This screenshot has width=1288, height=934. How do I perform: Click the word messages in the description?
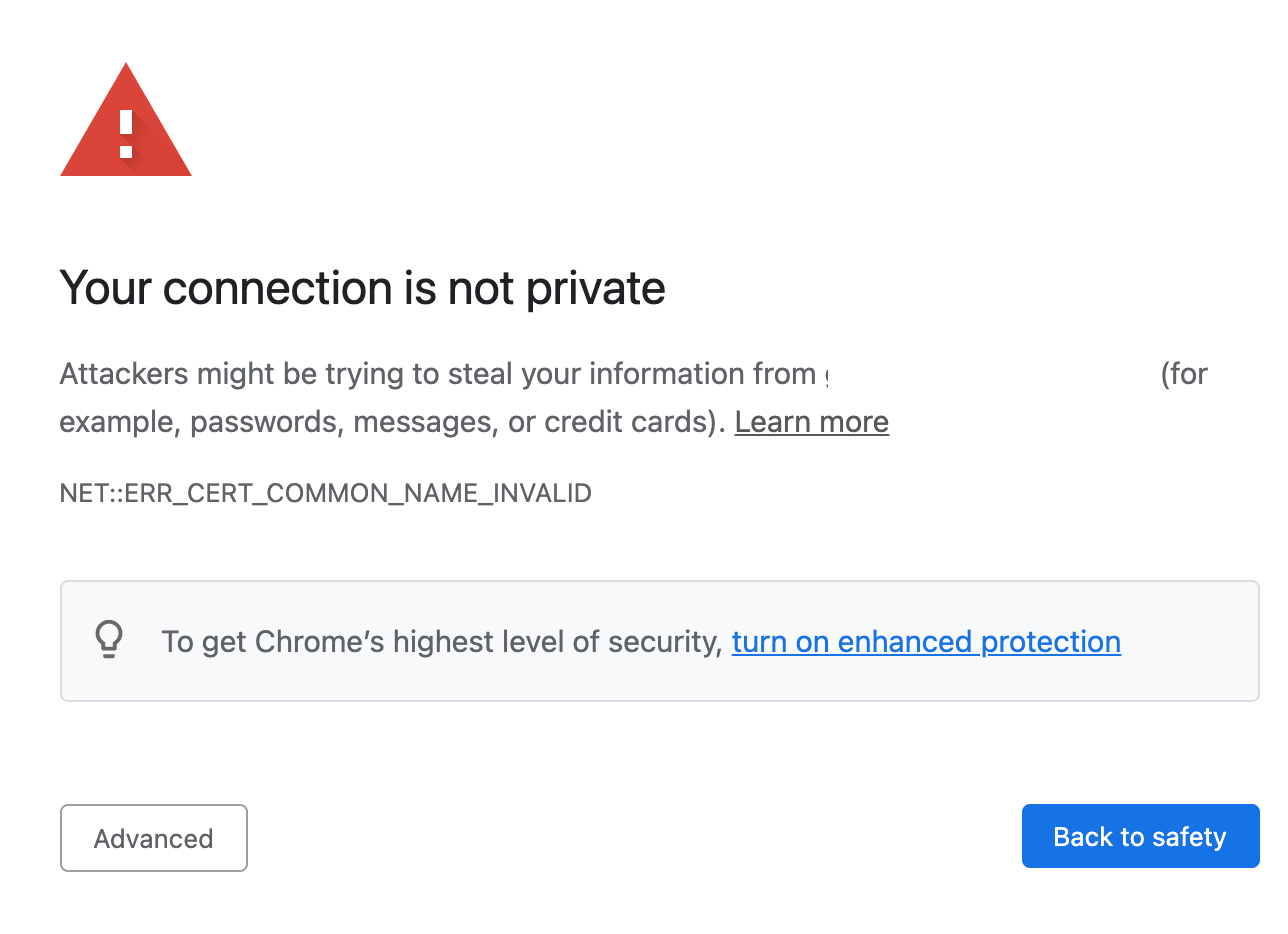coord(426,423)
